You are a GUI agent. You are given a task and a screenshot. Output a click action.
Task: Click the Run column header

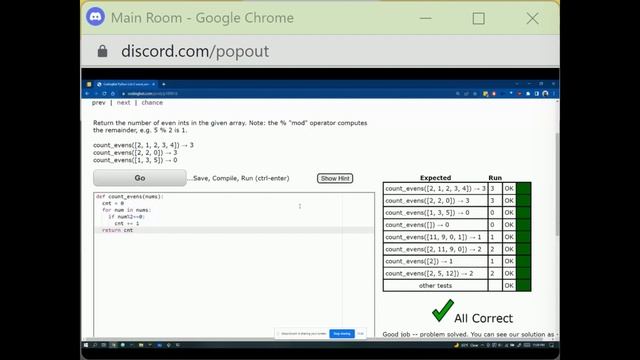495,178
